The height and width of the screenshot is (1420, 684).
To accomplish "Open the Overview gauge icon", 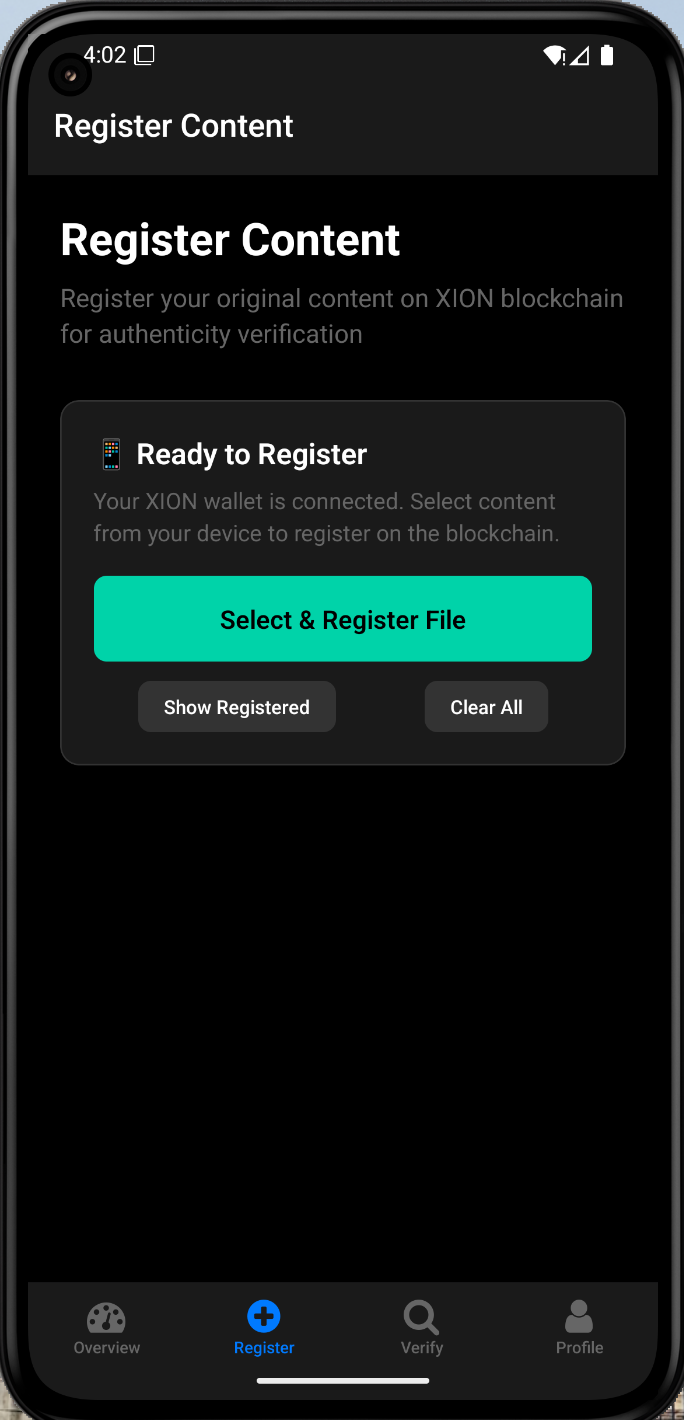I will point(106,1318).
